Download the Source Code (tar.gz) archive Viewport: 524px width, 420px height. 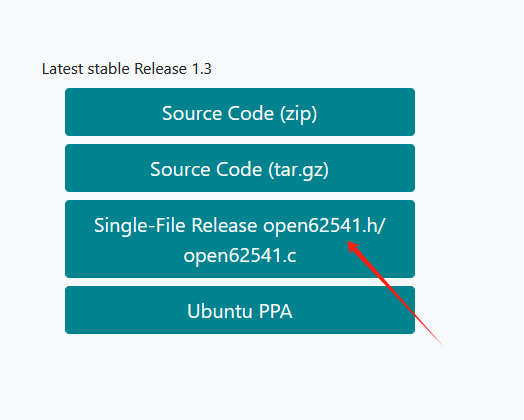(x=240, y=168)
